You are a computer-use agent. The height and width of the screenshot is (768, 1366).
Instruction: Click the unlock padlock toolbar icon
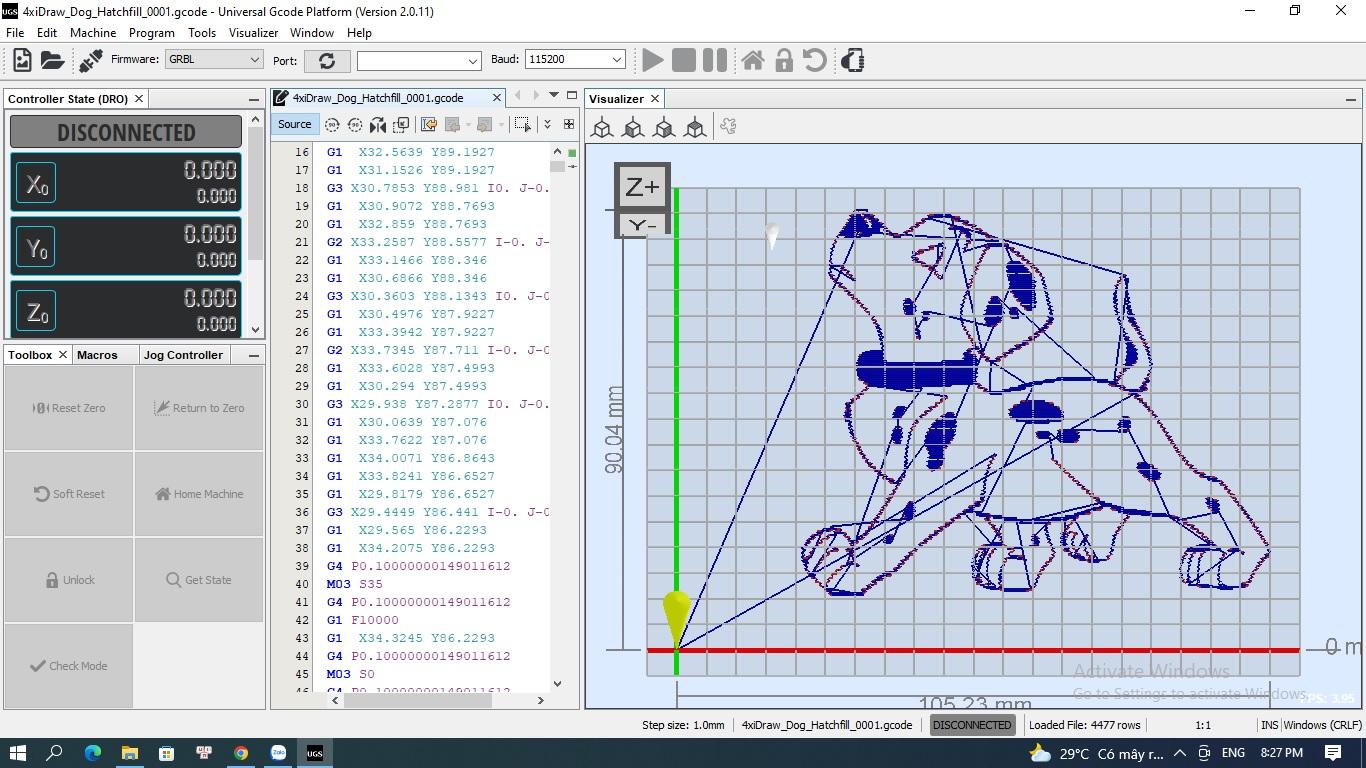pyautogui.click(x=784, y=61)
